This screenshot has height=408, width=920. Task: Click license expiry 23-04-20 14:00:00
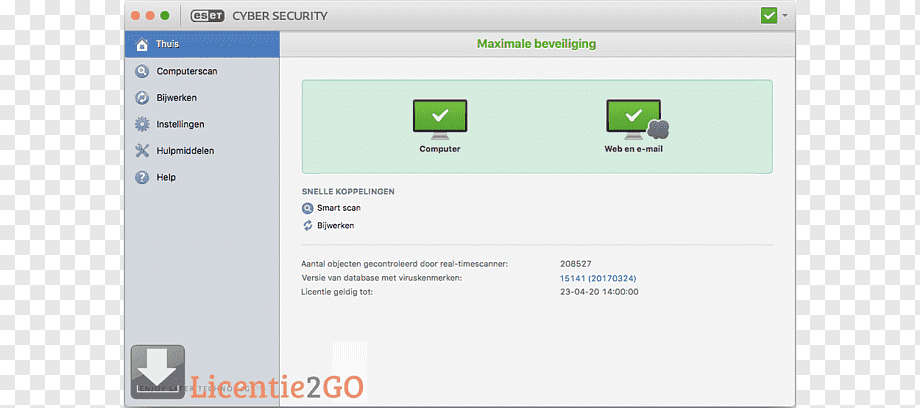pos(599,292)
